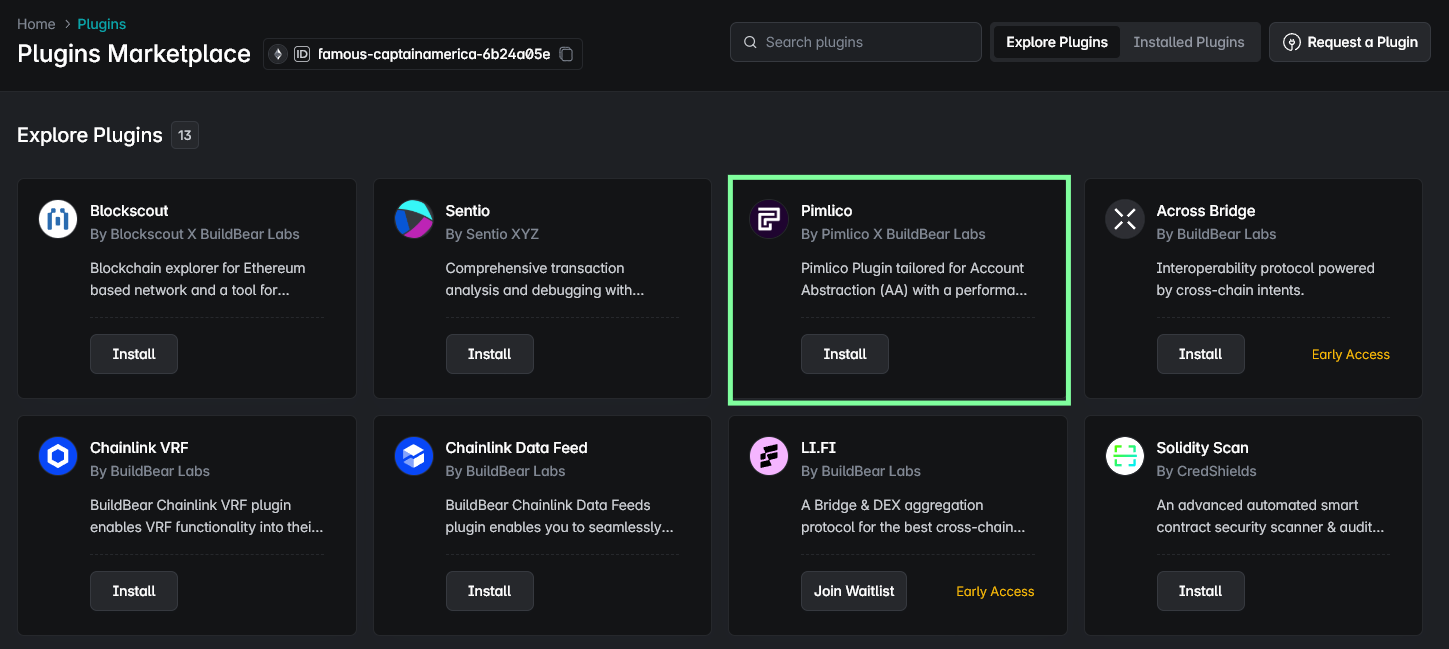The width and height of the screenshot is (1449, 649).
Task: Click the Chainlink Data Feed logo icon
Action: pyautogui.click(x=413, y=456)
